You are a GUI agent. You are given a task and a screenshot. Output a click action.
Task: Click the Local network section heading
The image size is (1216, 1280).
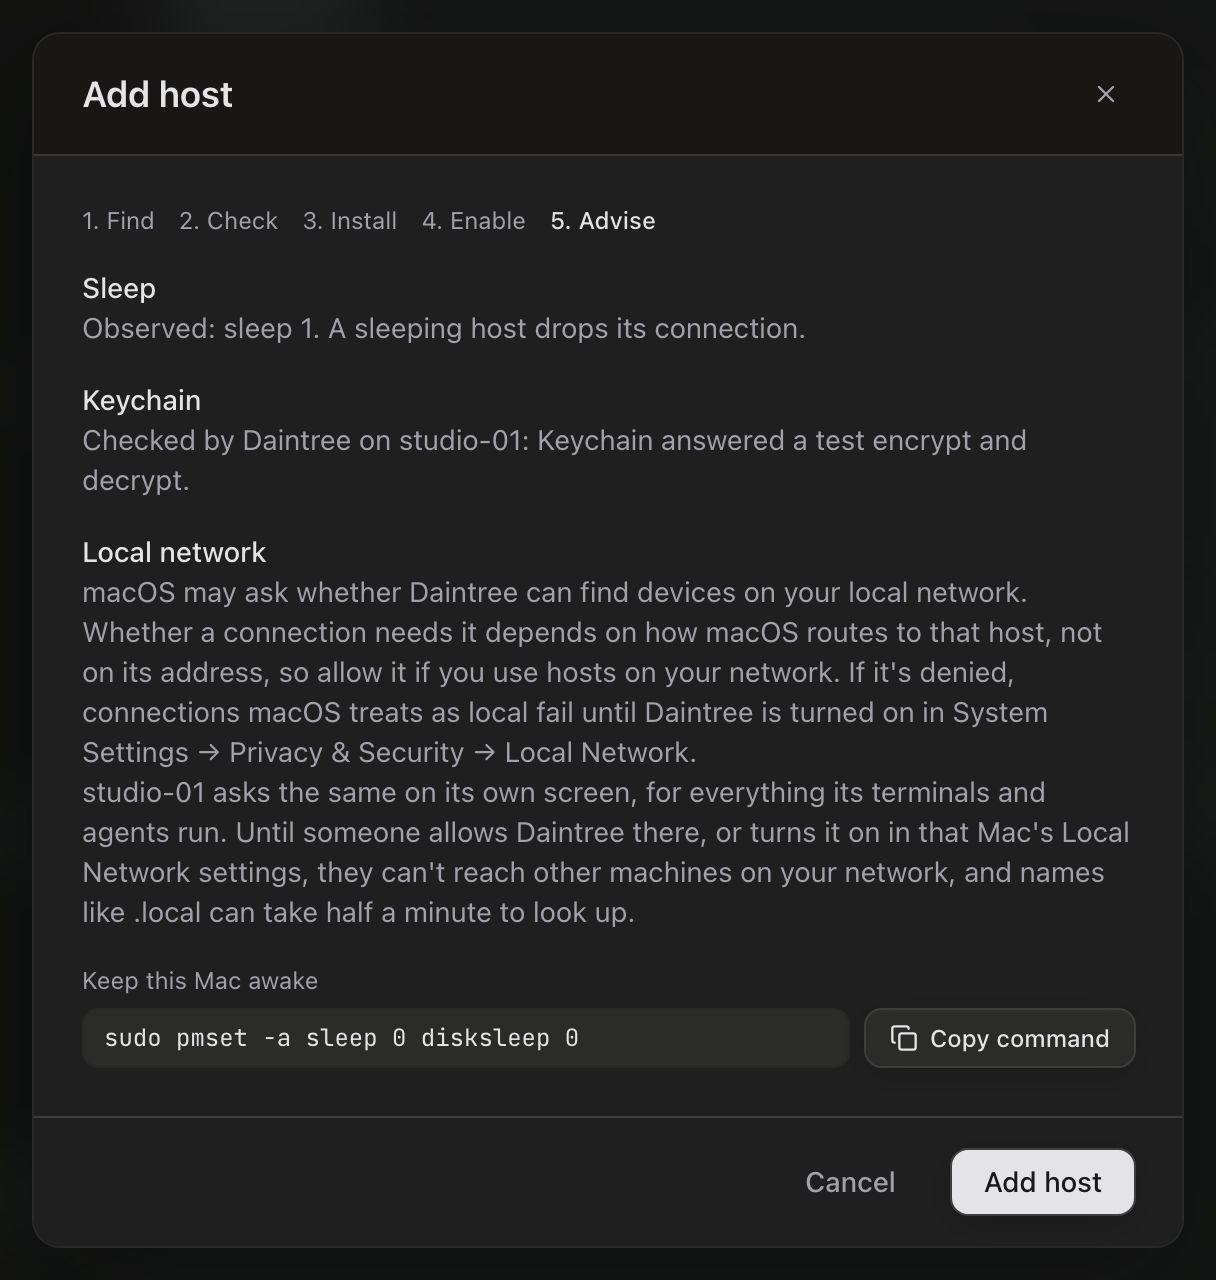click(x=174, y=552)
